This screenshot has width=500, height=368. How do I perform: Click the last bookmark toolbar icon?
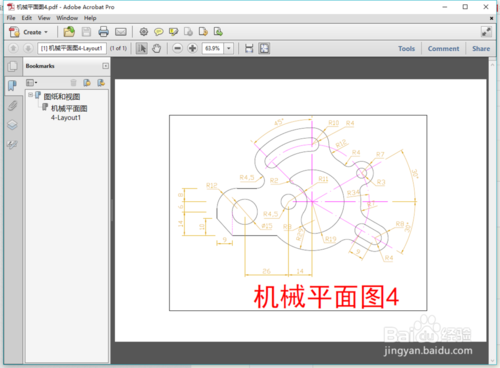(101, 82)
